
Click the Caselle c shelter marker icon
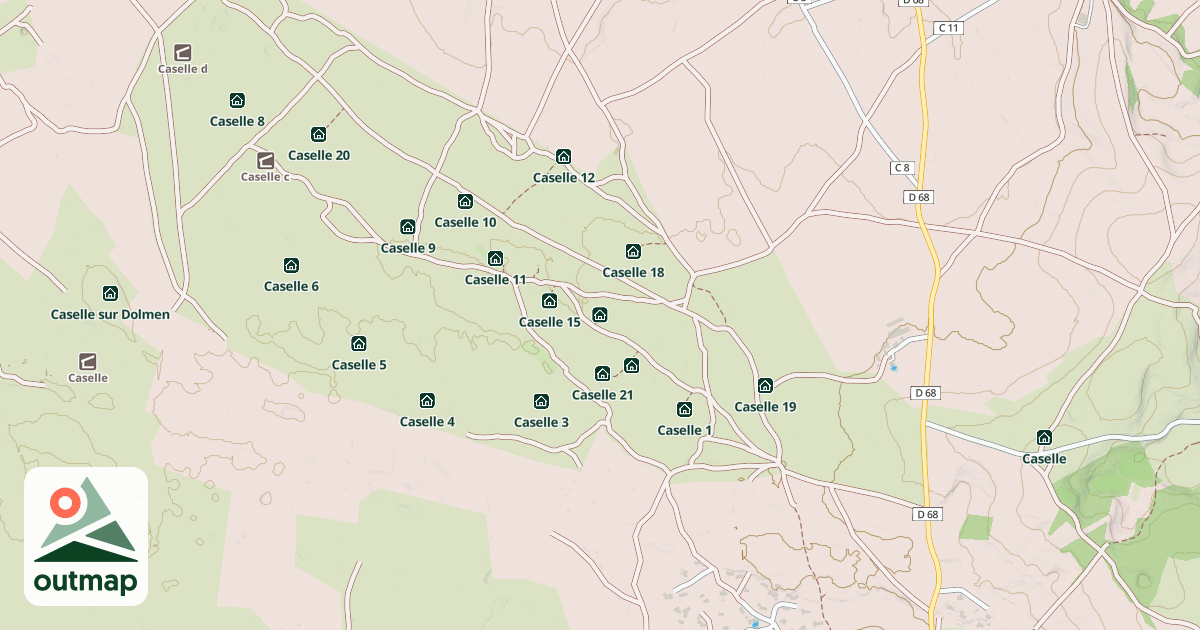265,160
